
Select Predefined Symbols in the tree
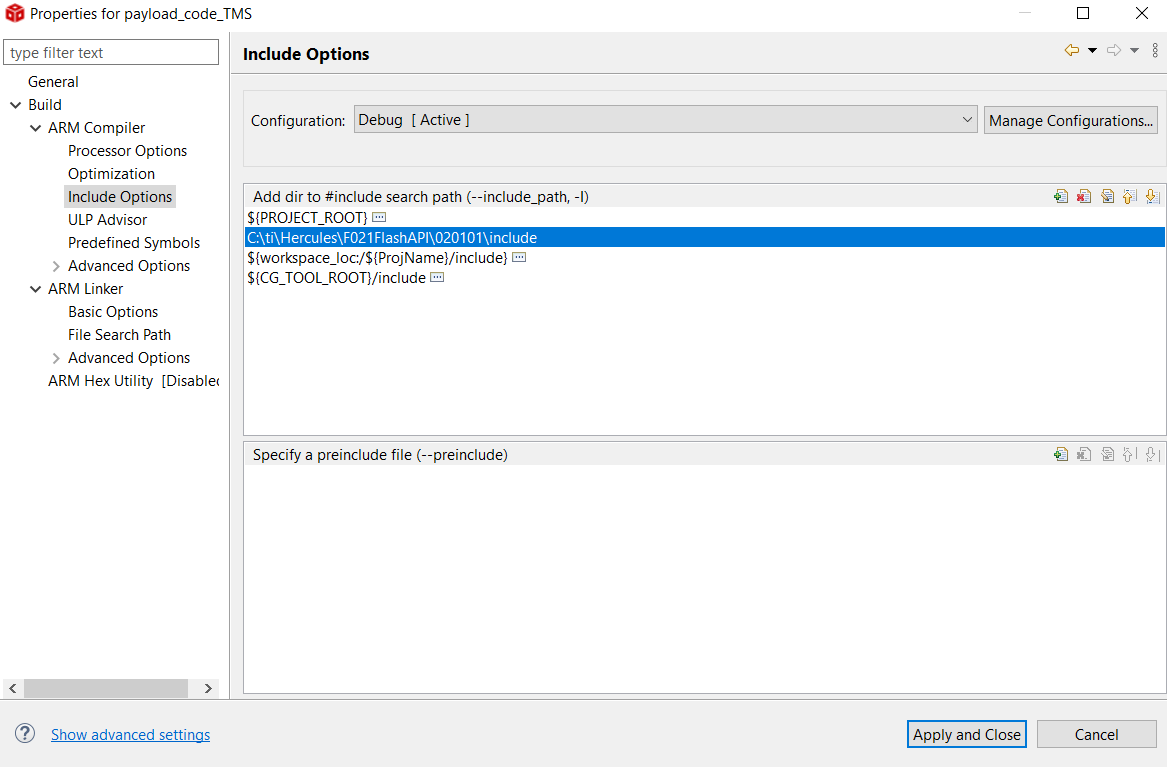click(134, 243)
